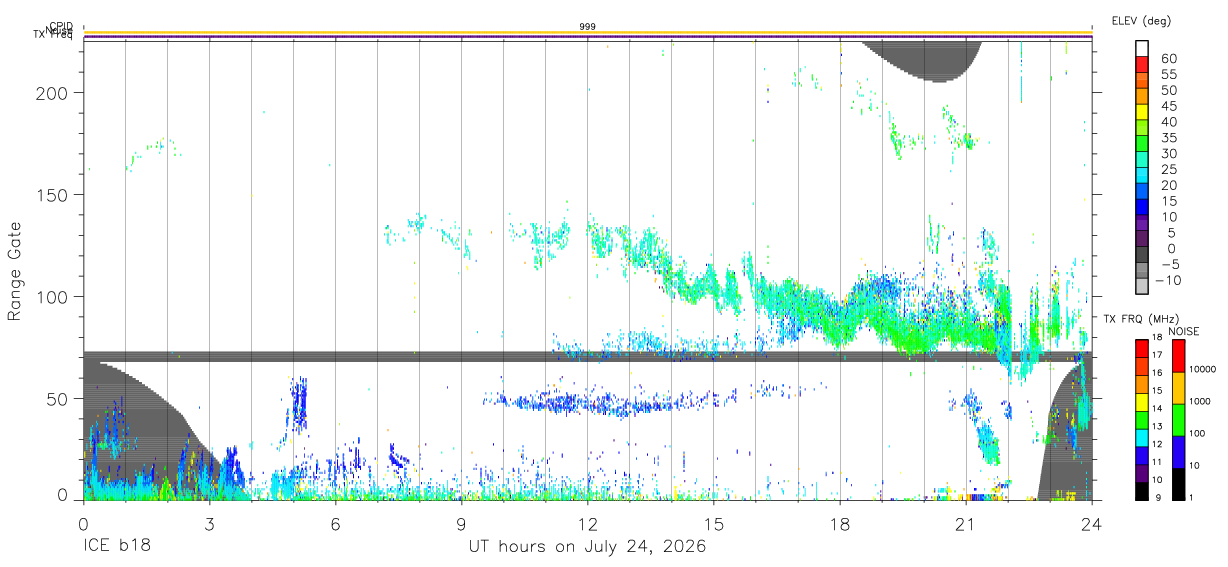Click the "60" elevation tick label
This screenshot has width=1228, height=567.
(1168, 59)
